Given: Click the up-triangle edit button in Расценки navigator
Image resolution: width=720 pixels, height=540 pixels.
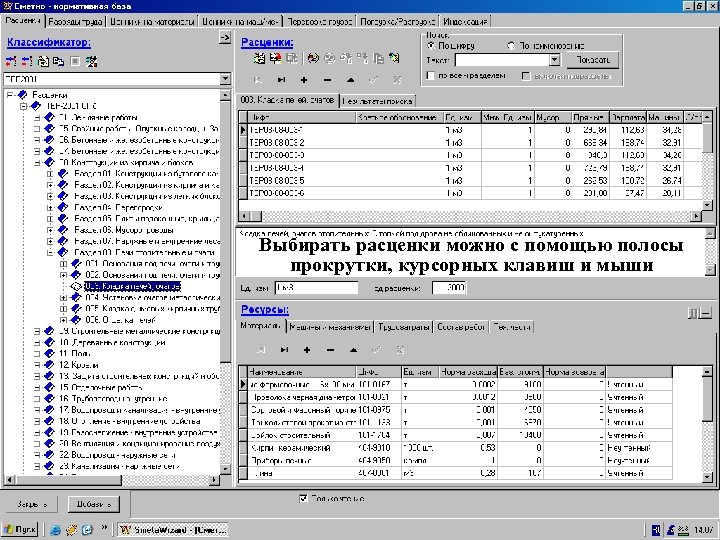Looking at the screenshot, I should pyautogui.click(x=350, y=80).
